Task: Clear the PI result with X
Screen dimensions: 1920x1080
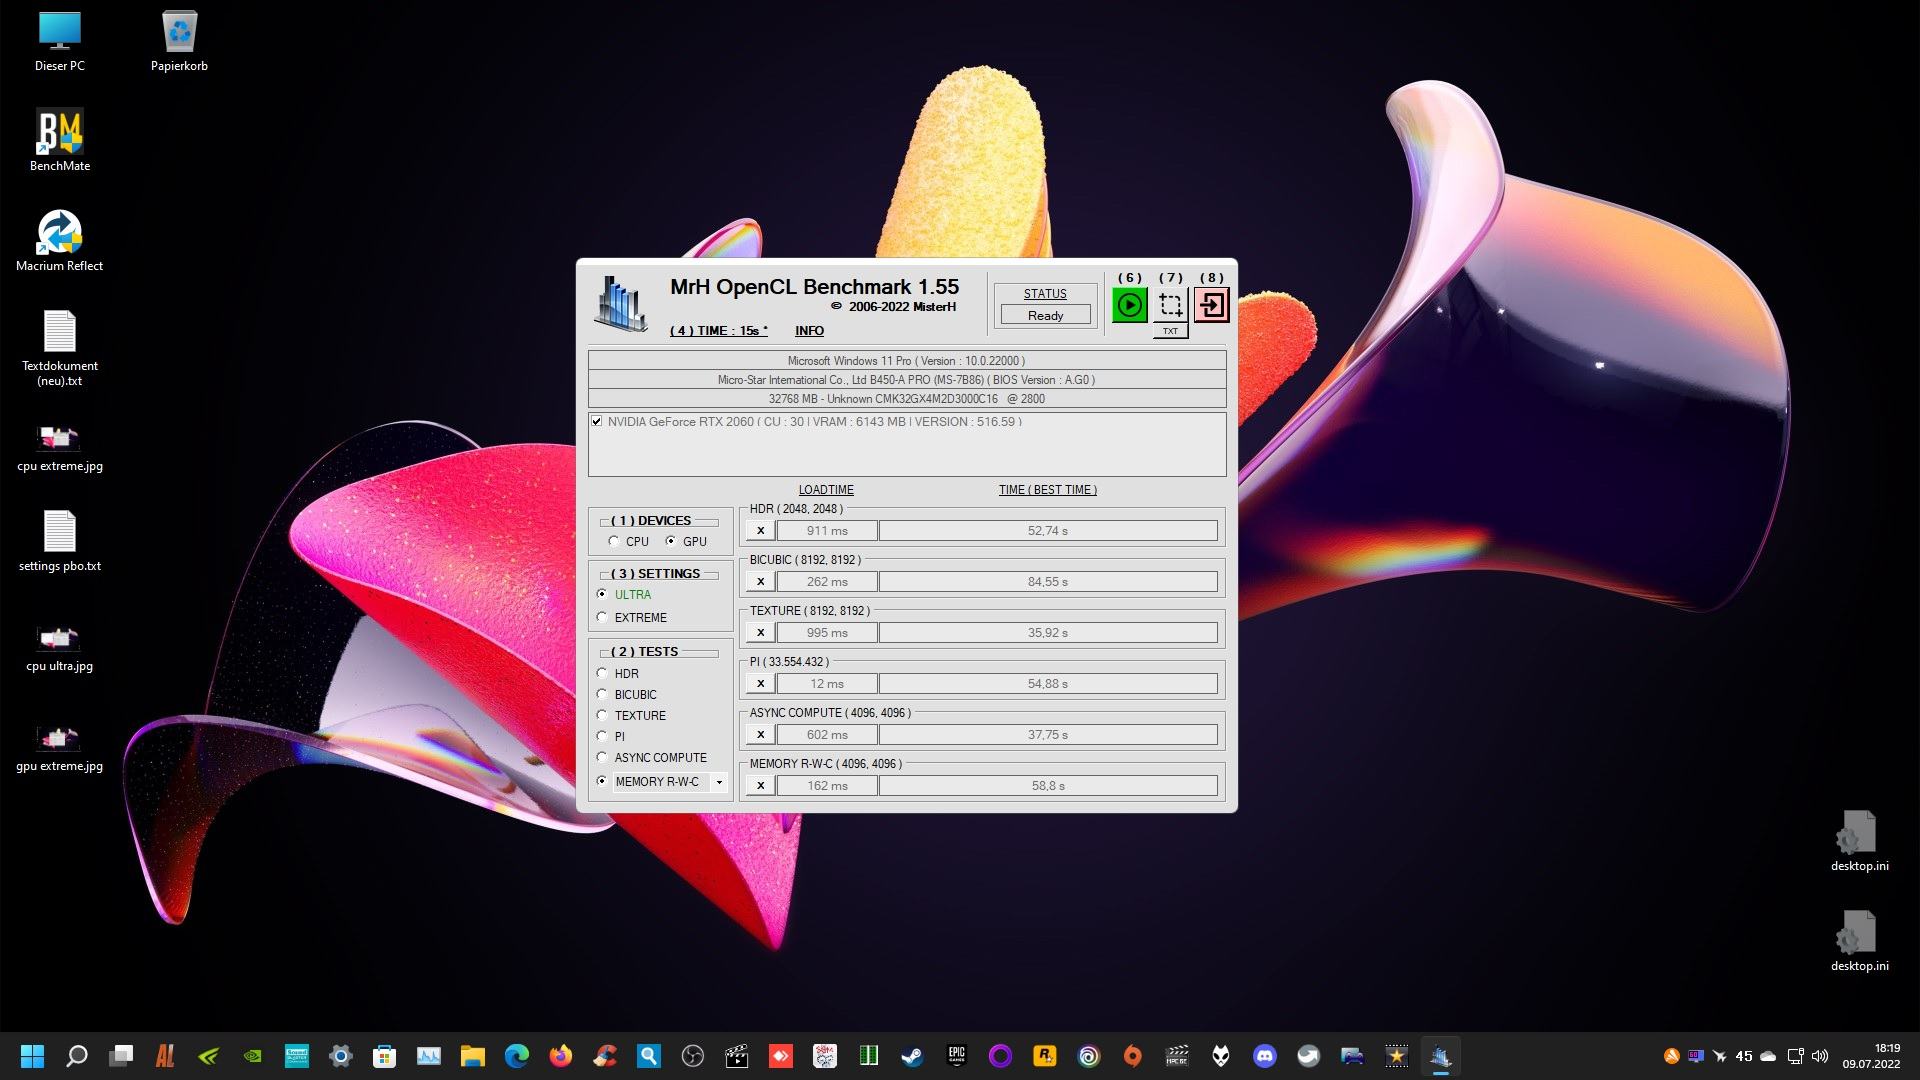Action: click(x=760, y=684)
